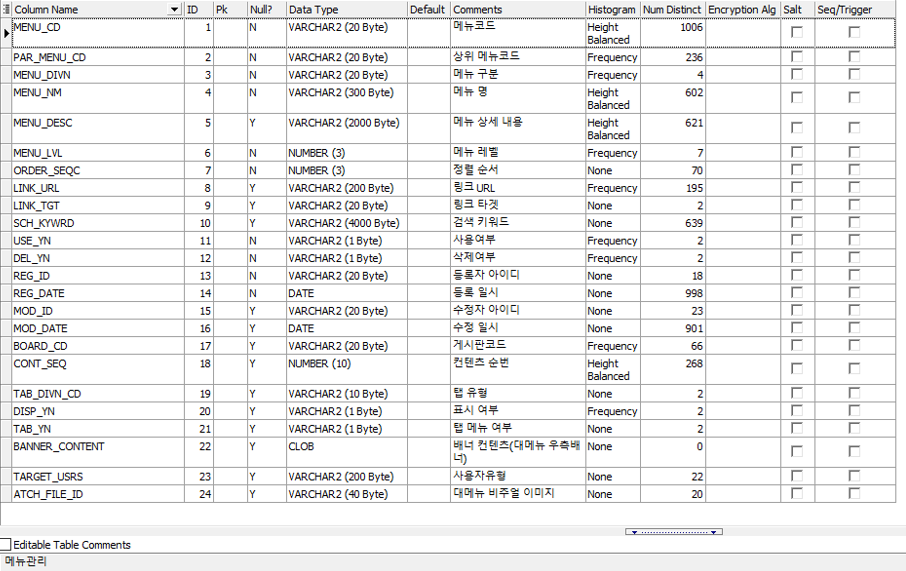Click the 링크 URL comment cell
Image resolution: width=906 pixels, height=571 pixels.
518,188
